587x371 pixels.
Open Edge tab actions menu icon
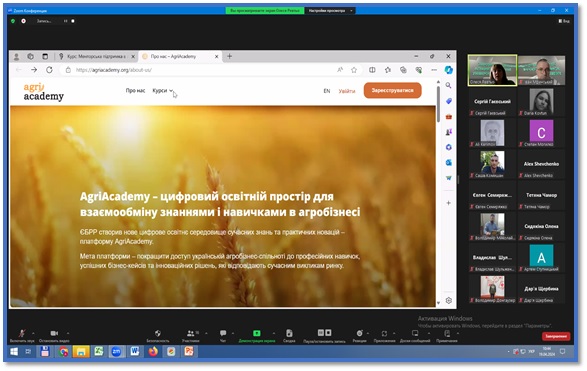45,57
